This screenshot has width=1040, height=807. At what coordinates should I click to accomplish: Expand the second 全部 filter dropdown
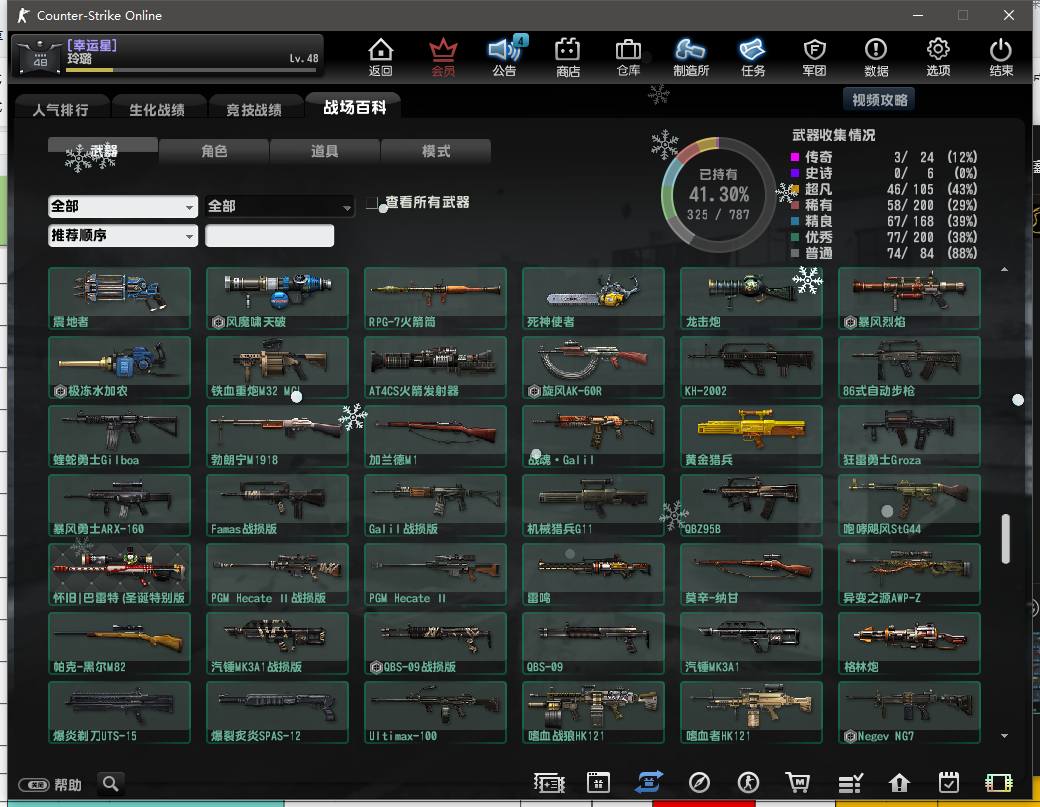pos(280,206)
